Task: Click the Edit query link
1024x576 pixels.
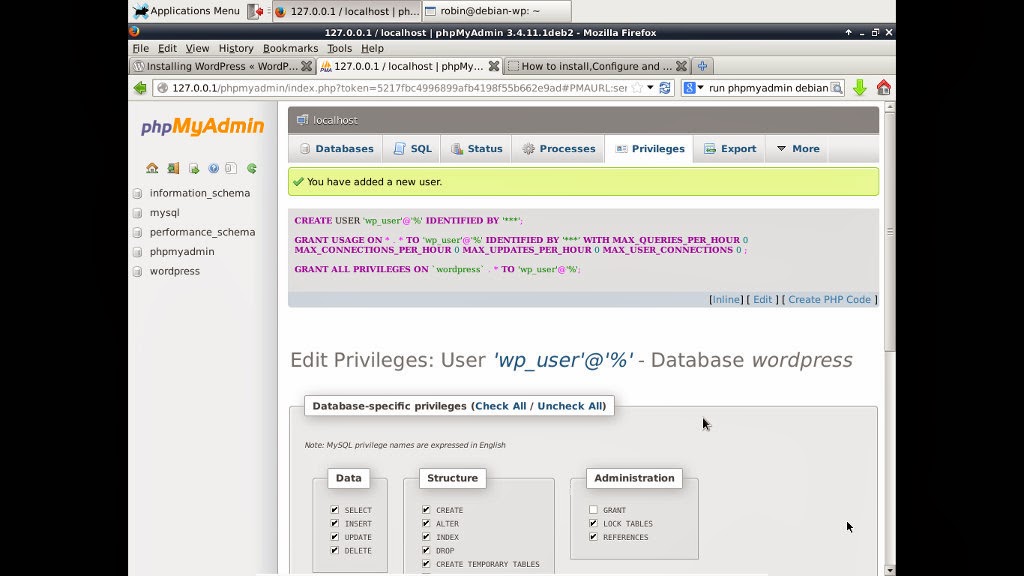Action: [x=762, y=300]
